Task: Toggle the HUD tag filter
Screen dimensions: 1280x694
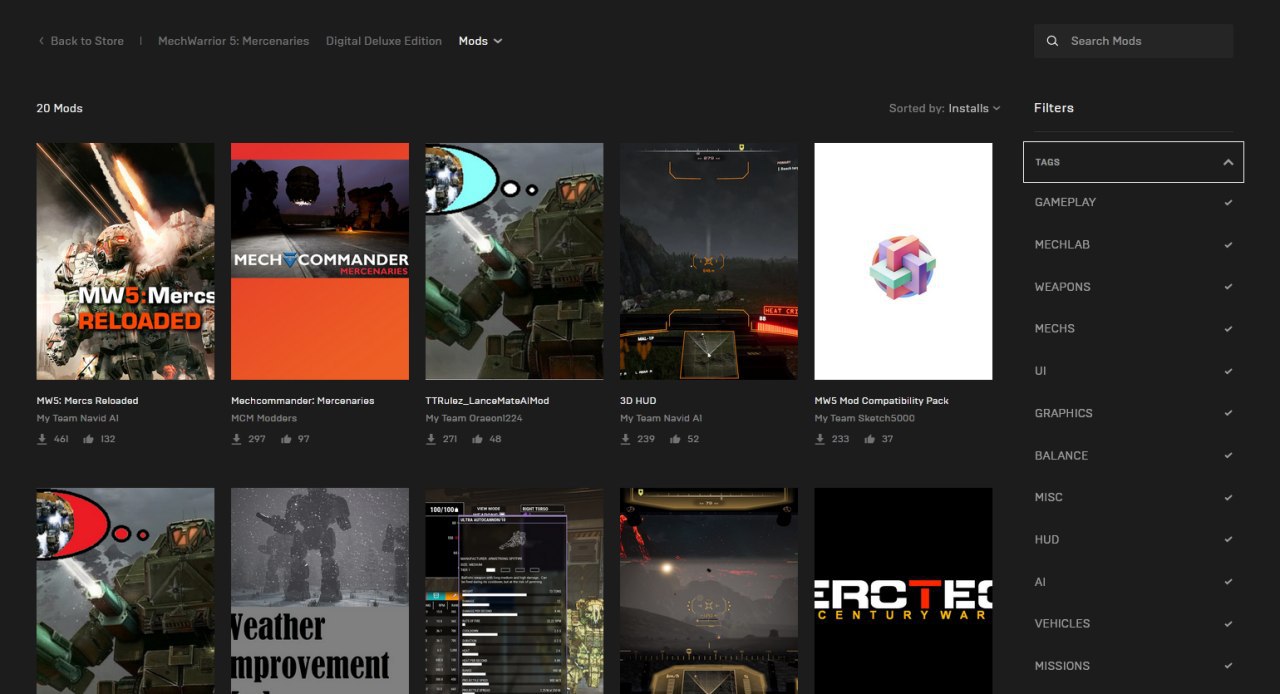Action: click(1133, 539)
